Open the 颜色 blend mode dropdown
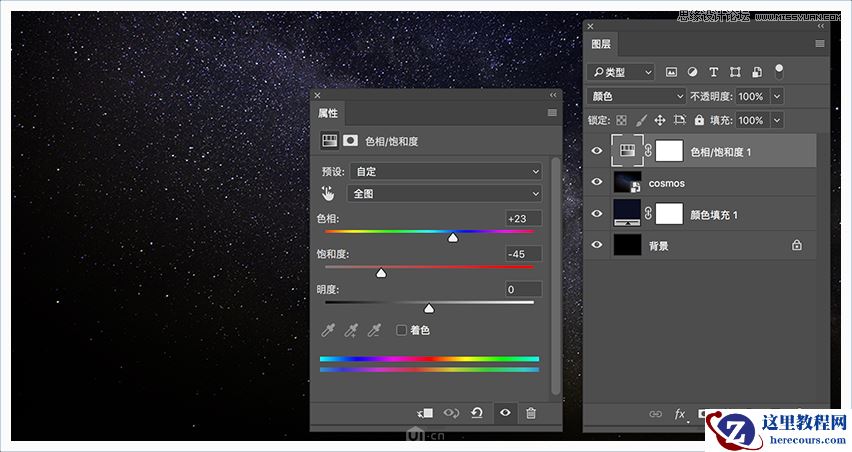The image size is (852, 452). pyautogui.click(x=636, y=96)
